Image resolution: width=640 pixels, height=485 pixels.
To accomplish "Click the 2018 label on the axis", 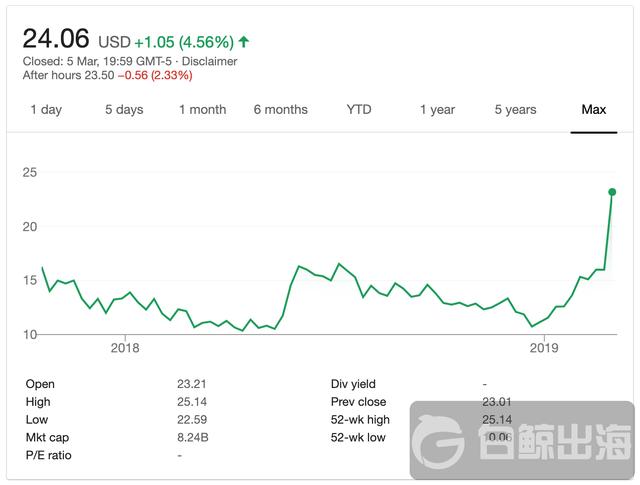I will click(x=125, y=349).
